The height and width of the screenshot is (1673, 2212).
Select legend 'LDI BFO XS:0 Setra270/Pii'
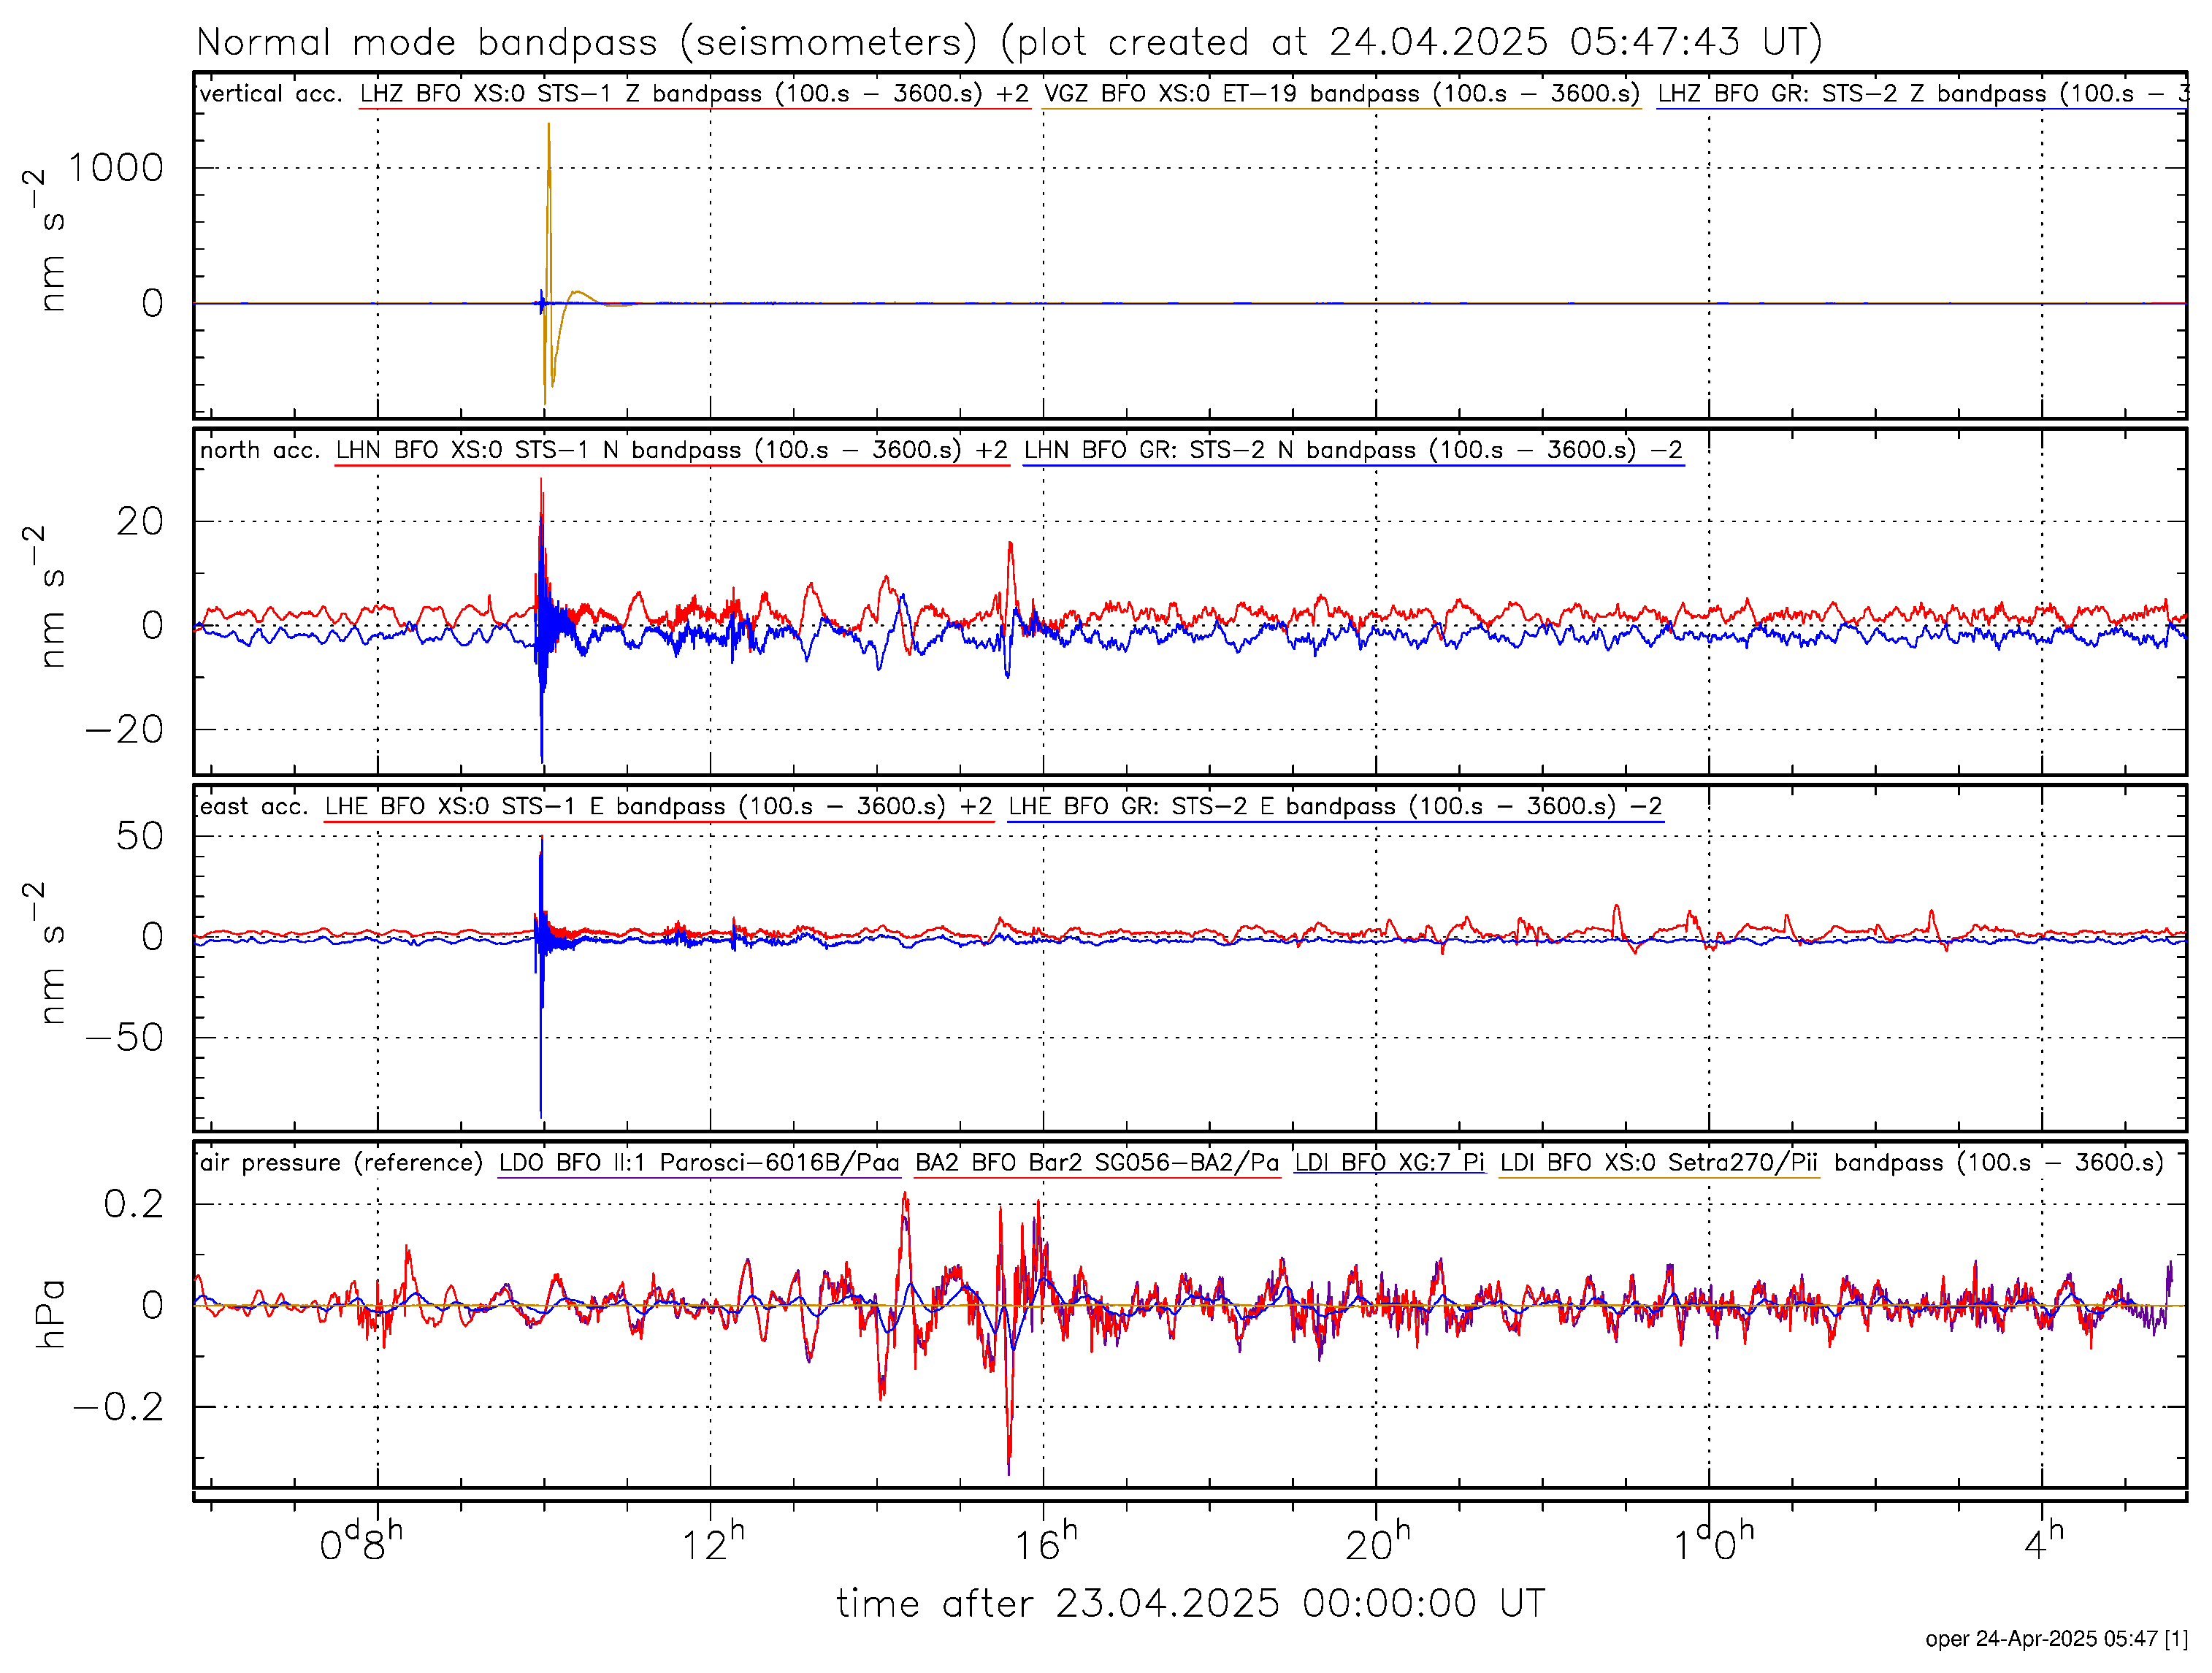click(x=1660, y=1163)
